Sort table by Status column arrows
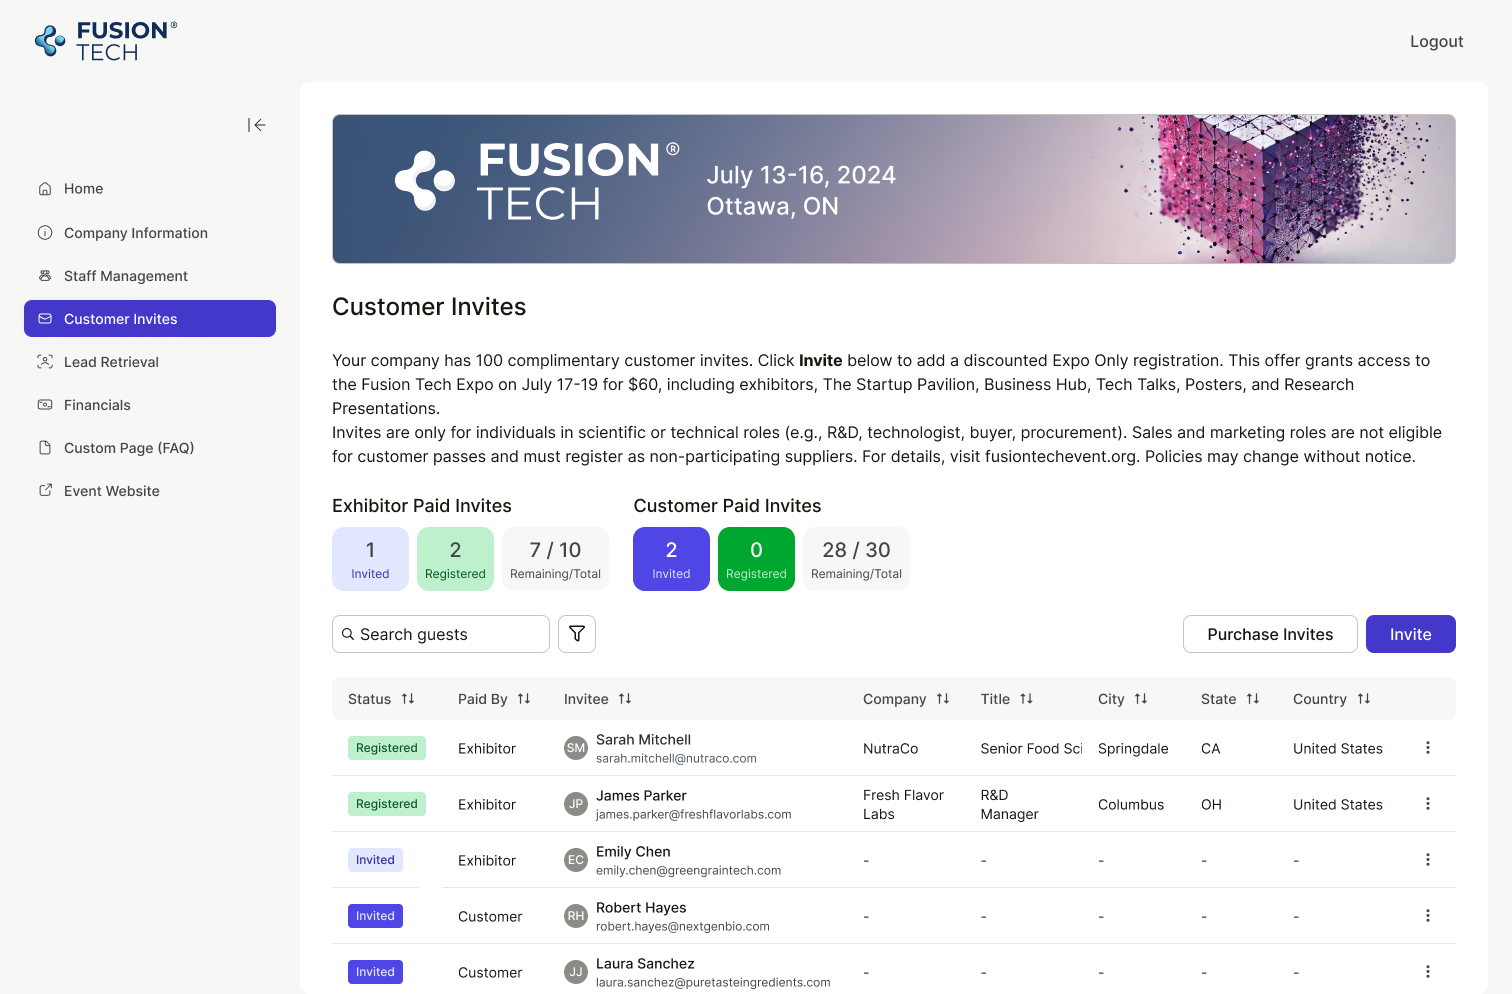Screen dimensions: 1512x994 (x=408, y=699)
